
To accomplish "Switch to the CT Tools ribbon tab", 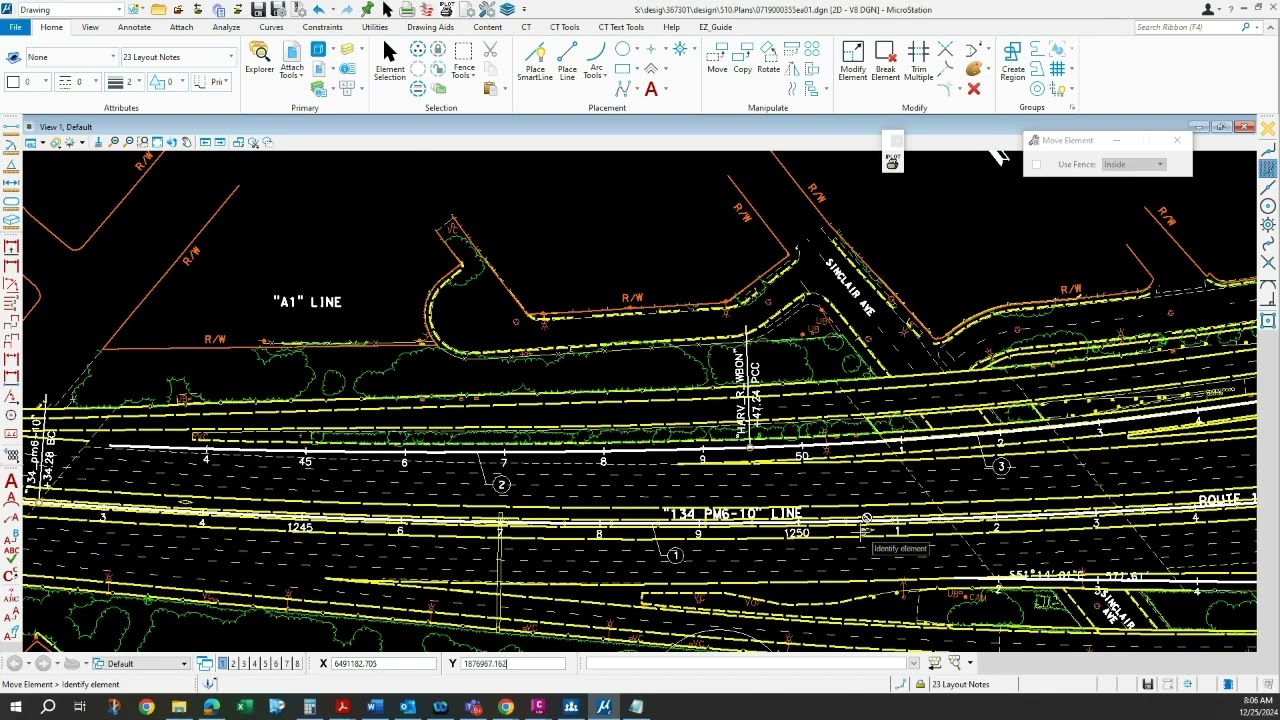I will click(x=564, y=27).
